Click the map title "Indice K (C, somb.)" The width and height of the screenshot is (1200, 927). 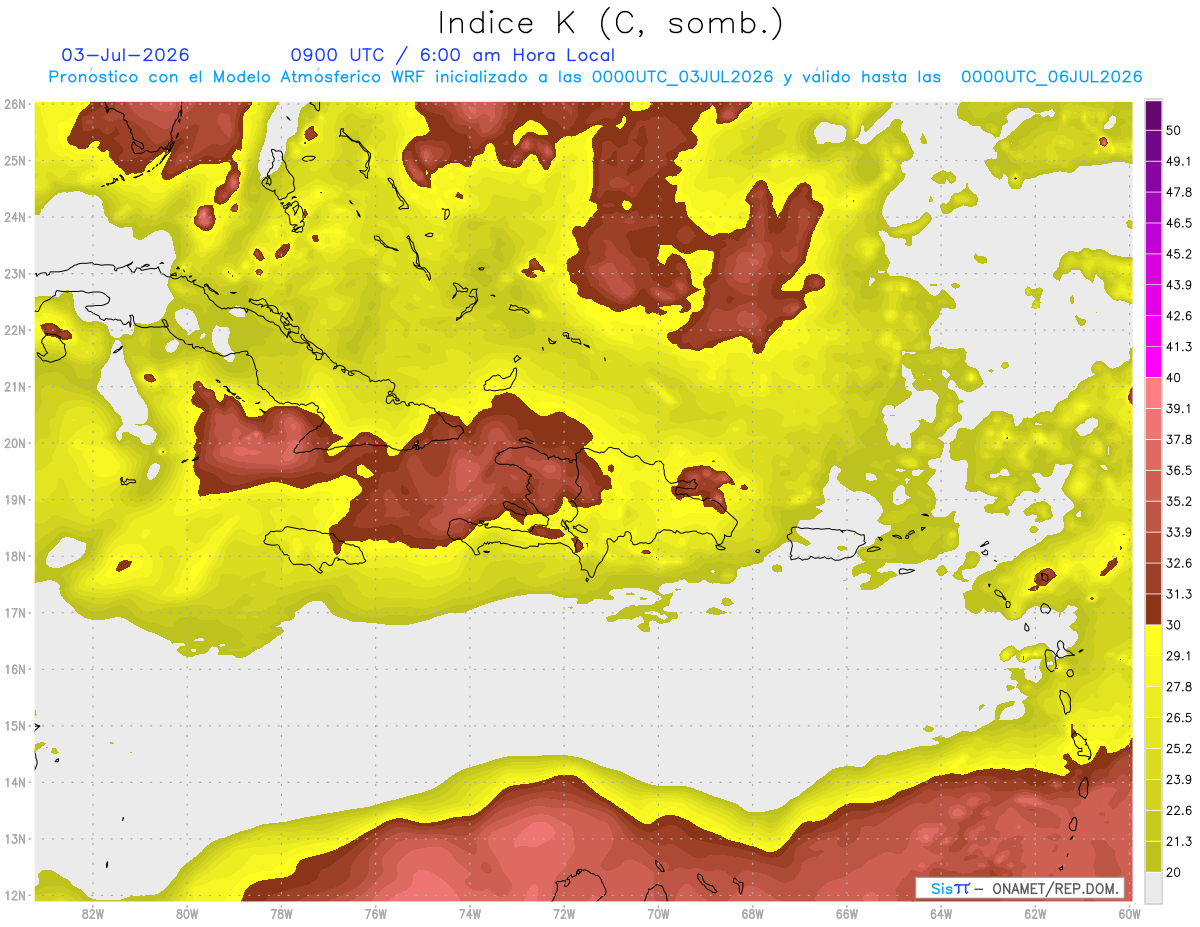pyautogui.click(x=610, y=24)
